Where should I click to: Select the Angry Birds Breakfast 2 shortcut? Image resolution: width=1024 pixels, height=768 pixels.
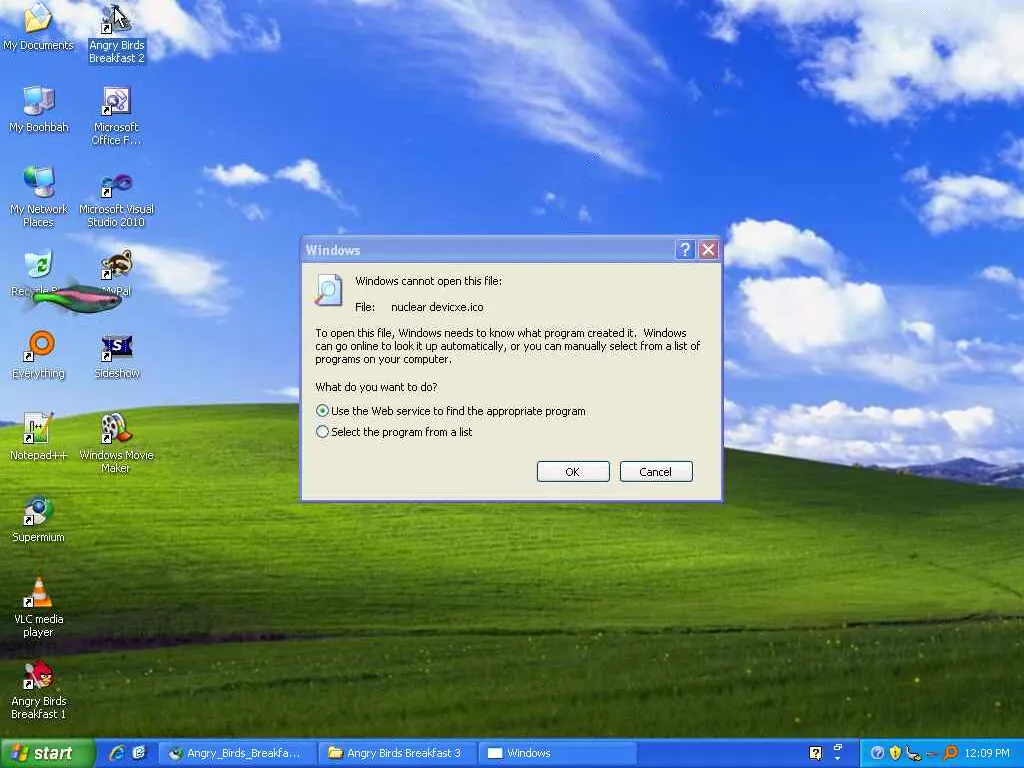click(x=117, y=33)
